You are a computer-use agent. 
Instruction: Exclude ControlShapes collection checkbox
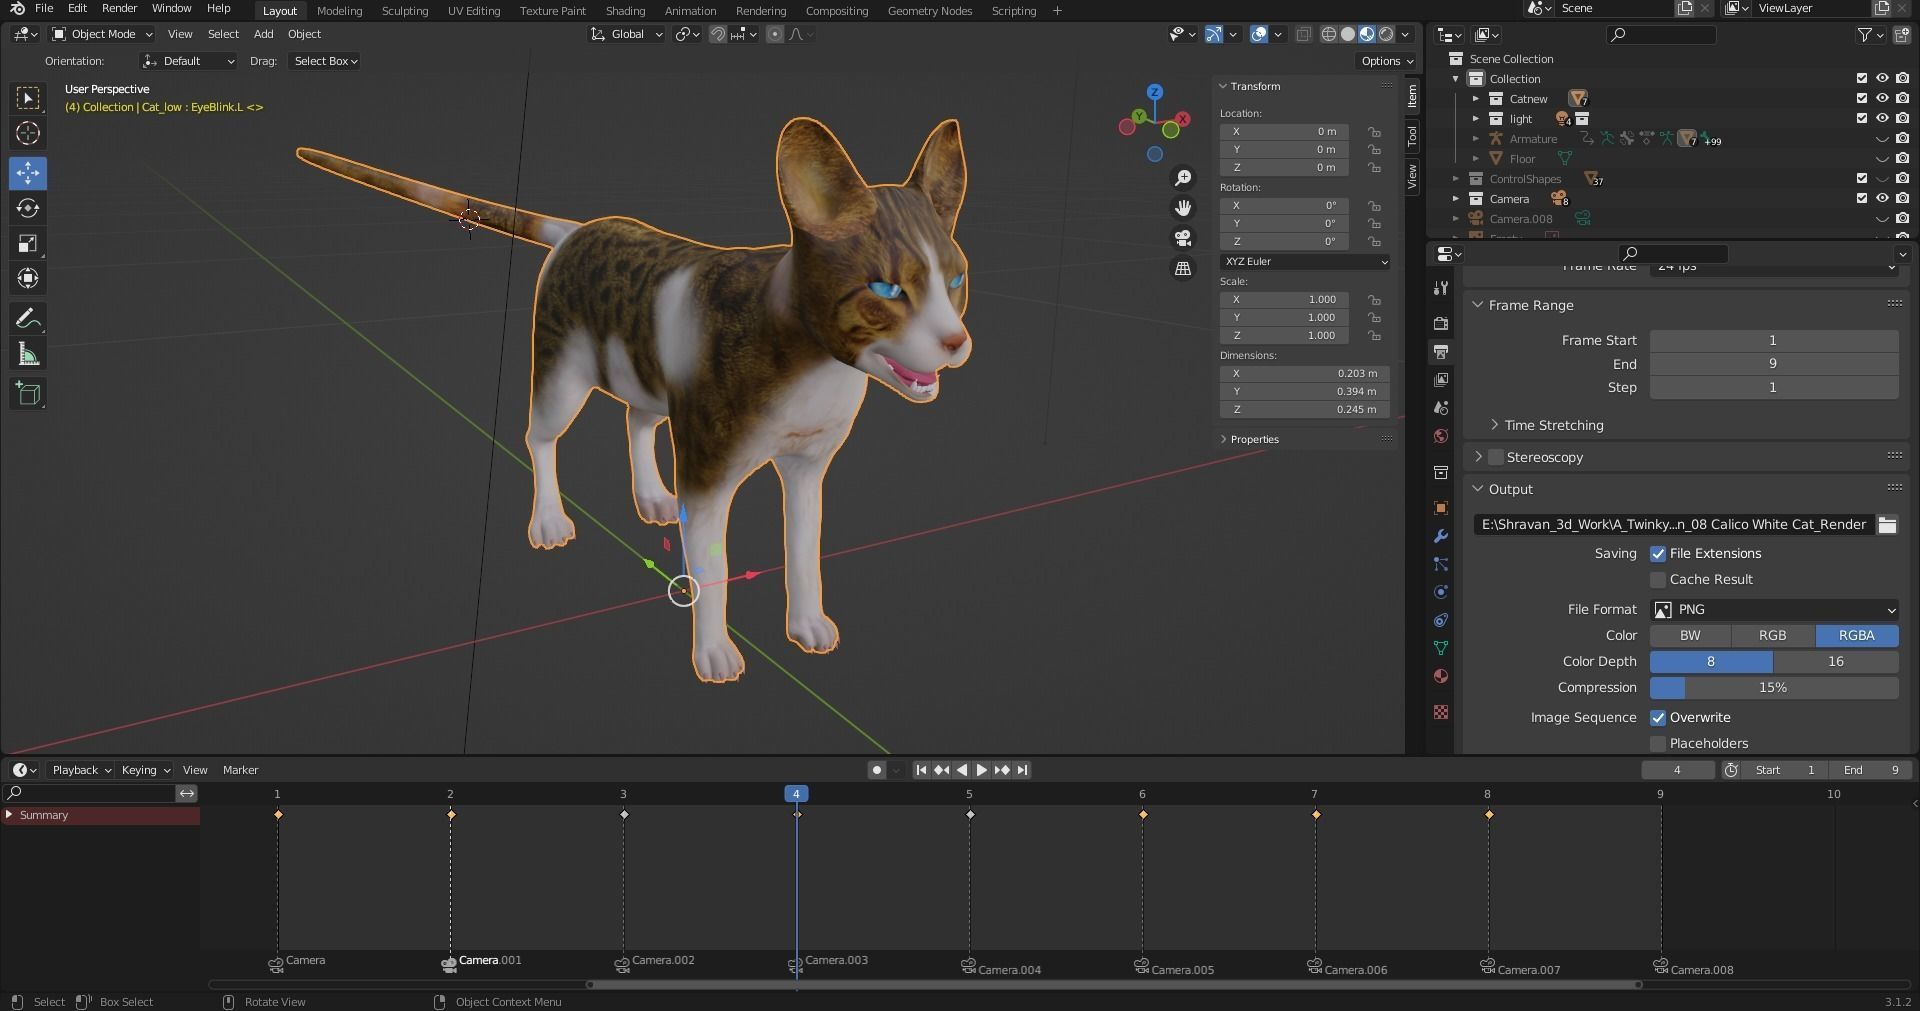(1862, 179)
